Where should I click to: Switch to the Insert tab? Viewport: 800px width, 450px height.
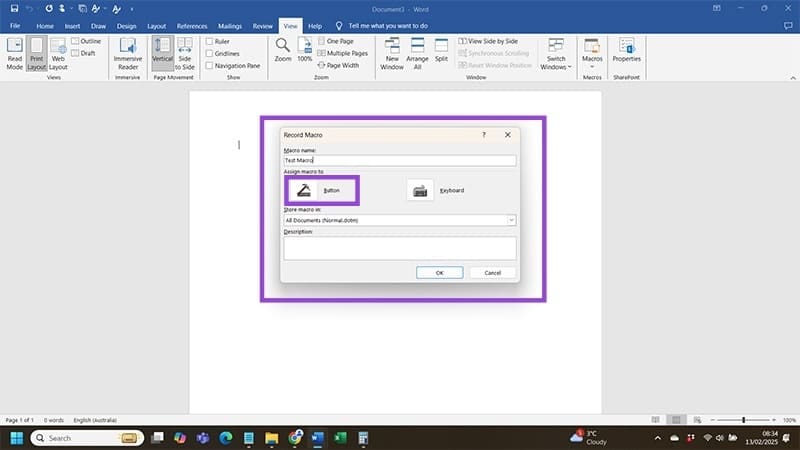[x=72, y=25]
